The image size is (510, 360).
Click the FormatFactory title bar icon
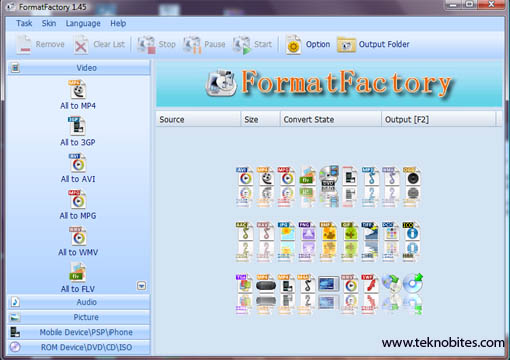point(11,6)
